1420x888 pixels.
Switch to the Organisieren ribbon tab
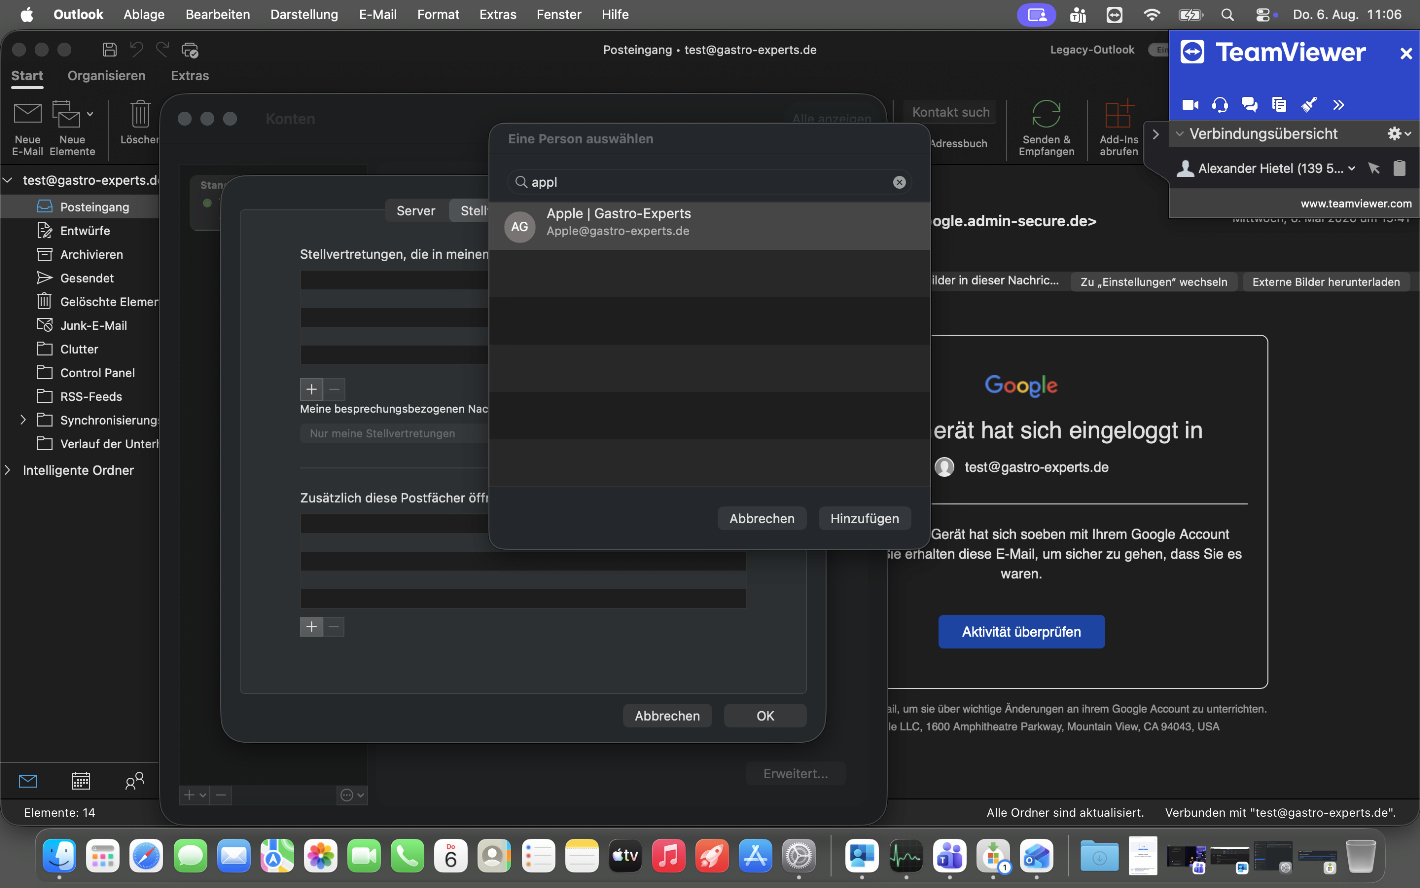pyautogui.click(x=106, y=76)
